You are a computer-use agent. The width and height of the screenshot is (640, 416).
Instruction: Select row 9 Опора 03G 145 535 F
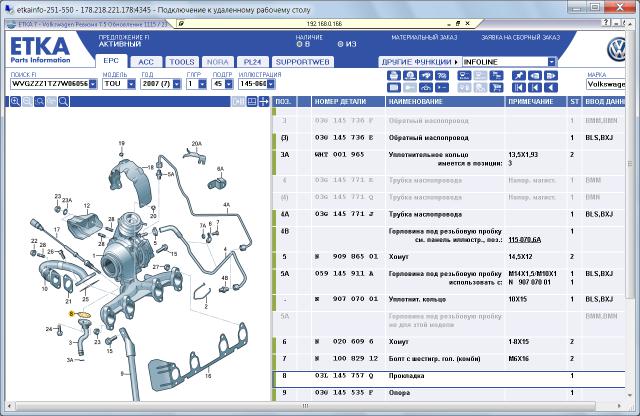[451, 393]
